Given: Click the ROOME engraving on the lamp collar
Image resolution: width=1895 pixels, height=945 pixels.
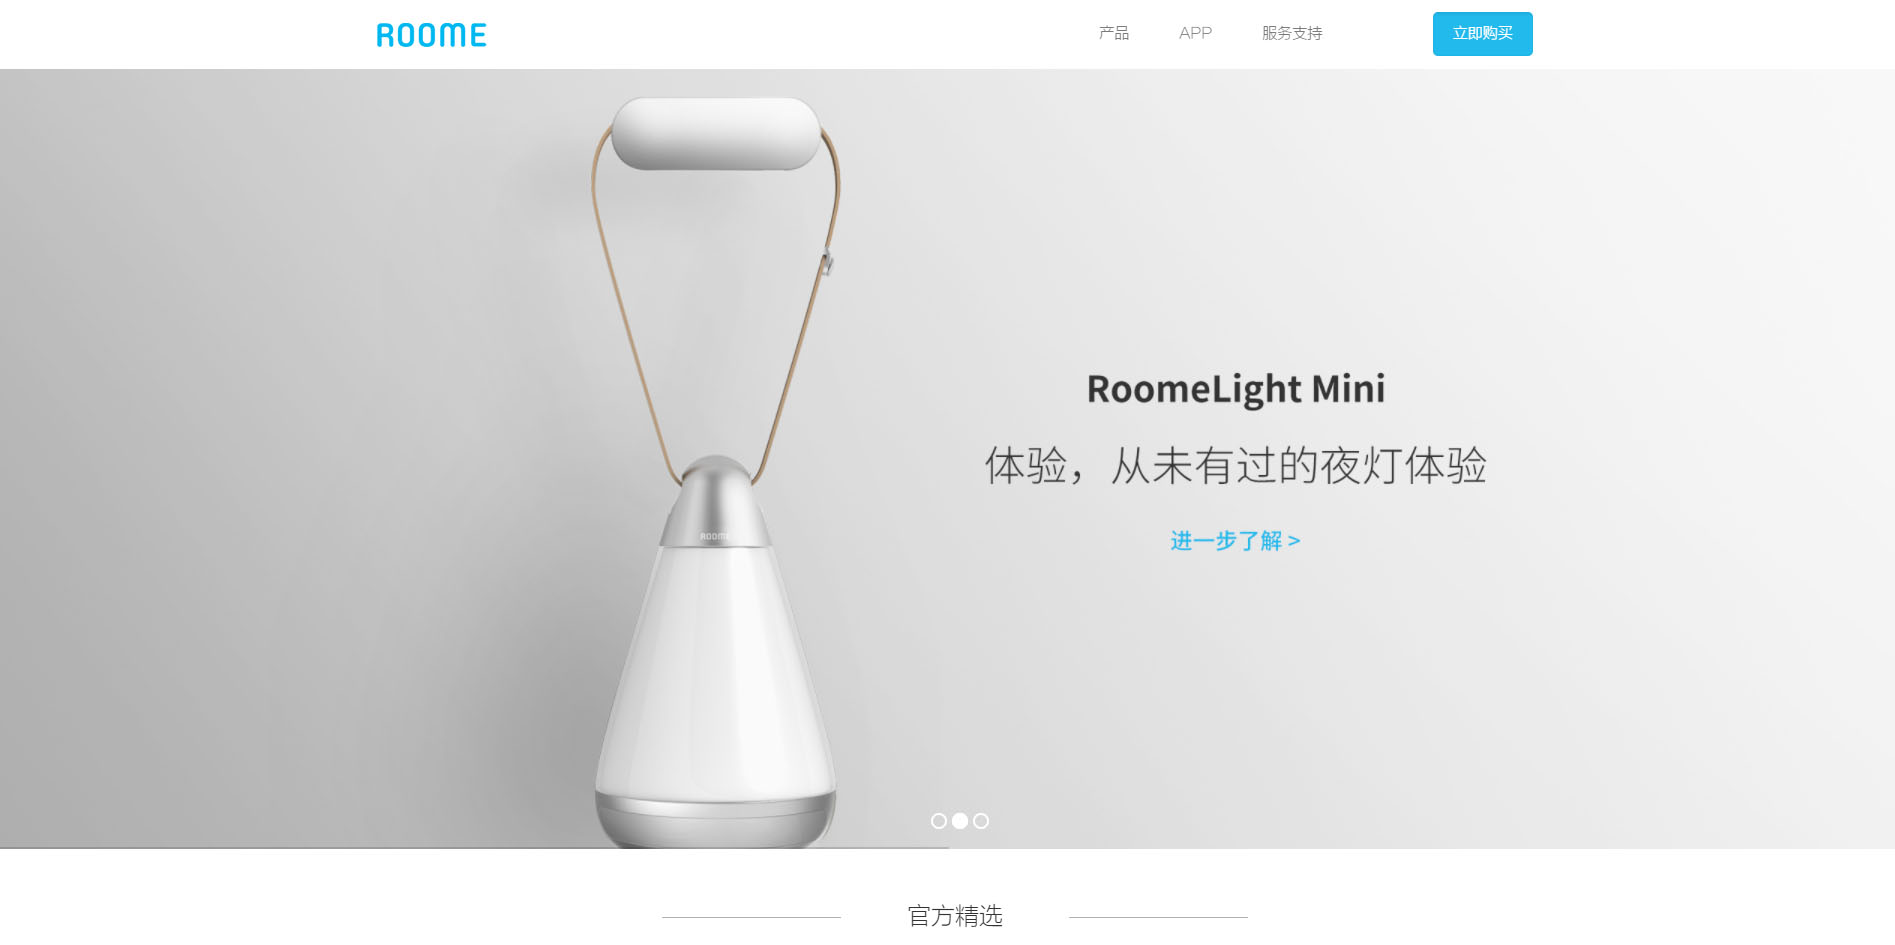Looking at the screenshot, I should [714, 537].
